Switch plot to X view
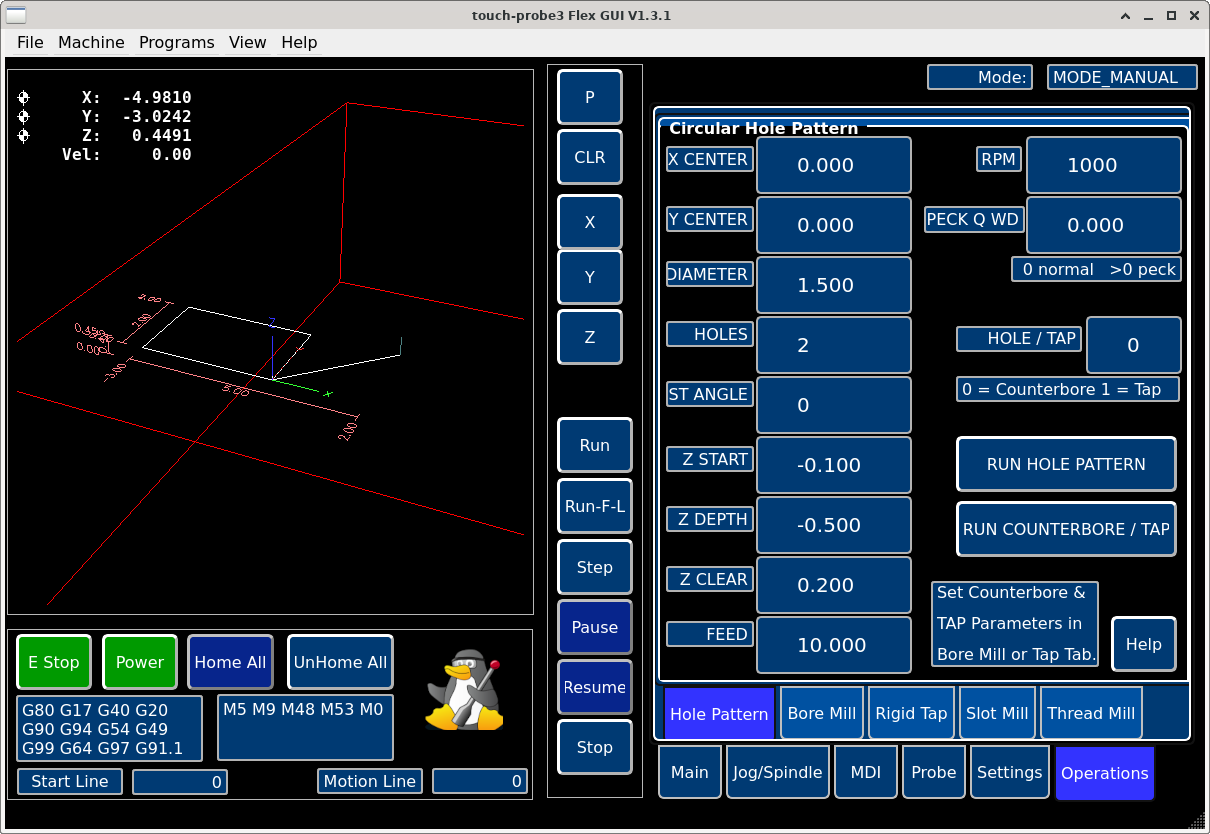 (x=589, y=222)
